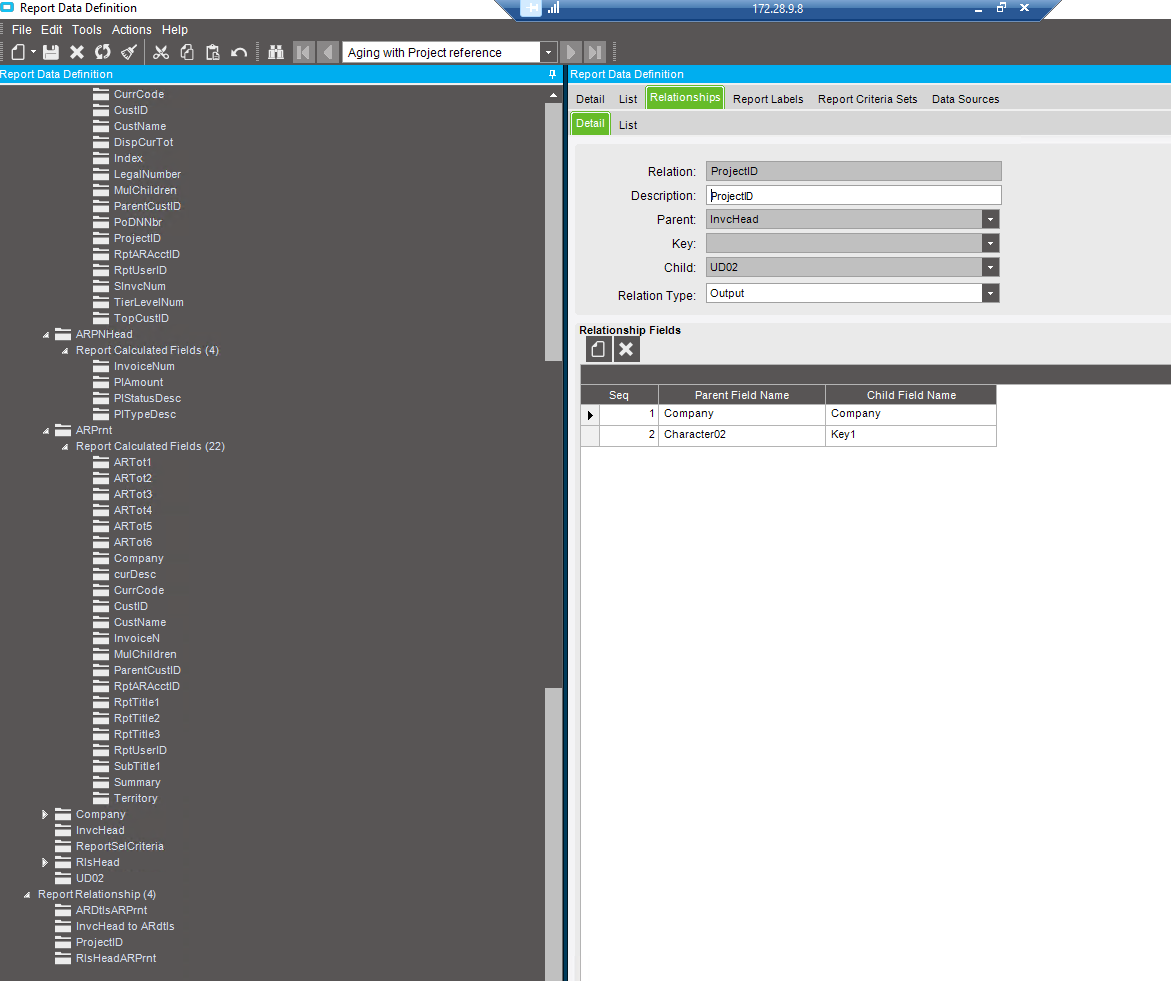The width and height of the screenshot is (1171, 981).
Task: Go to first record navigation button
Action: (x=303, y=52)
